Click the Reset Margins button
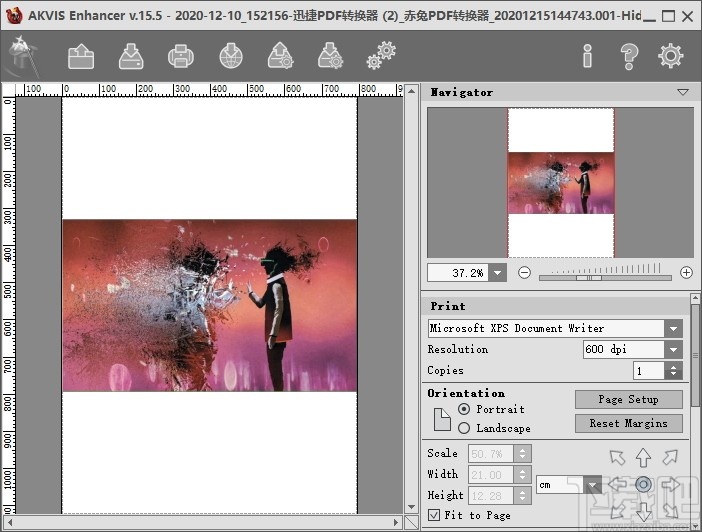 (x=629, y=423)
